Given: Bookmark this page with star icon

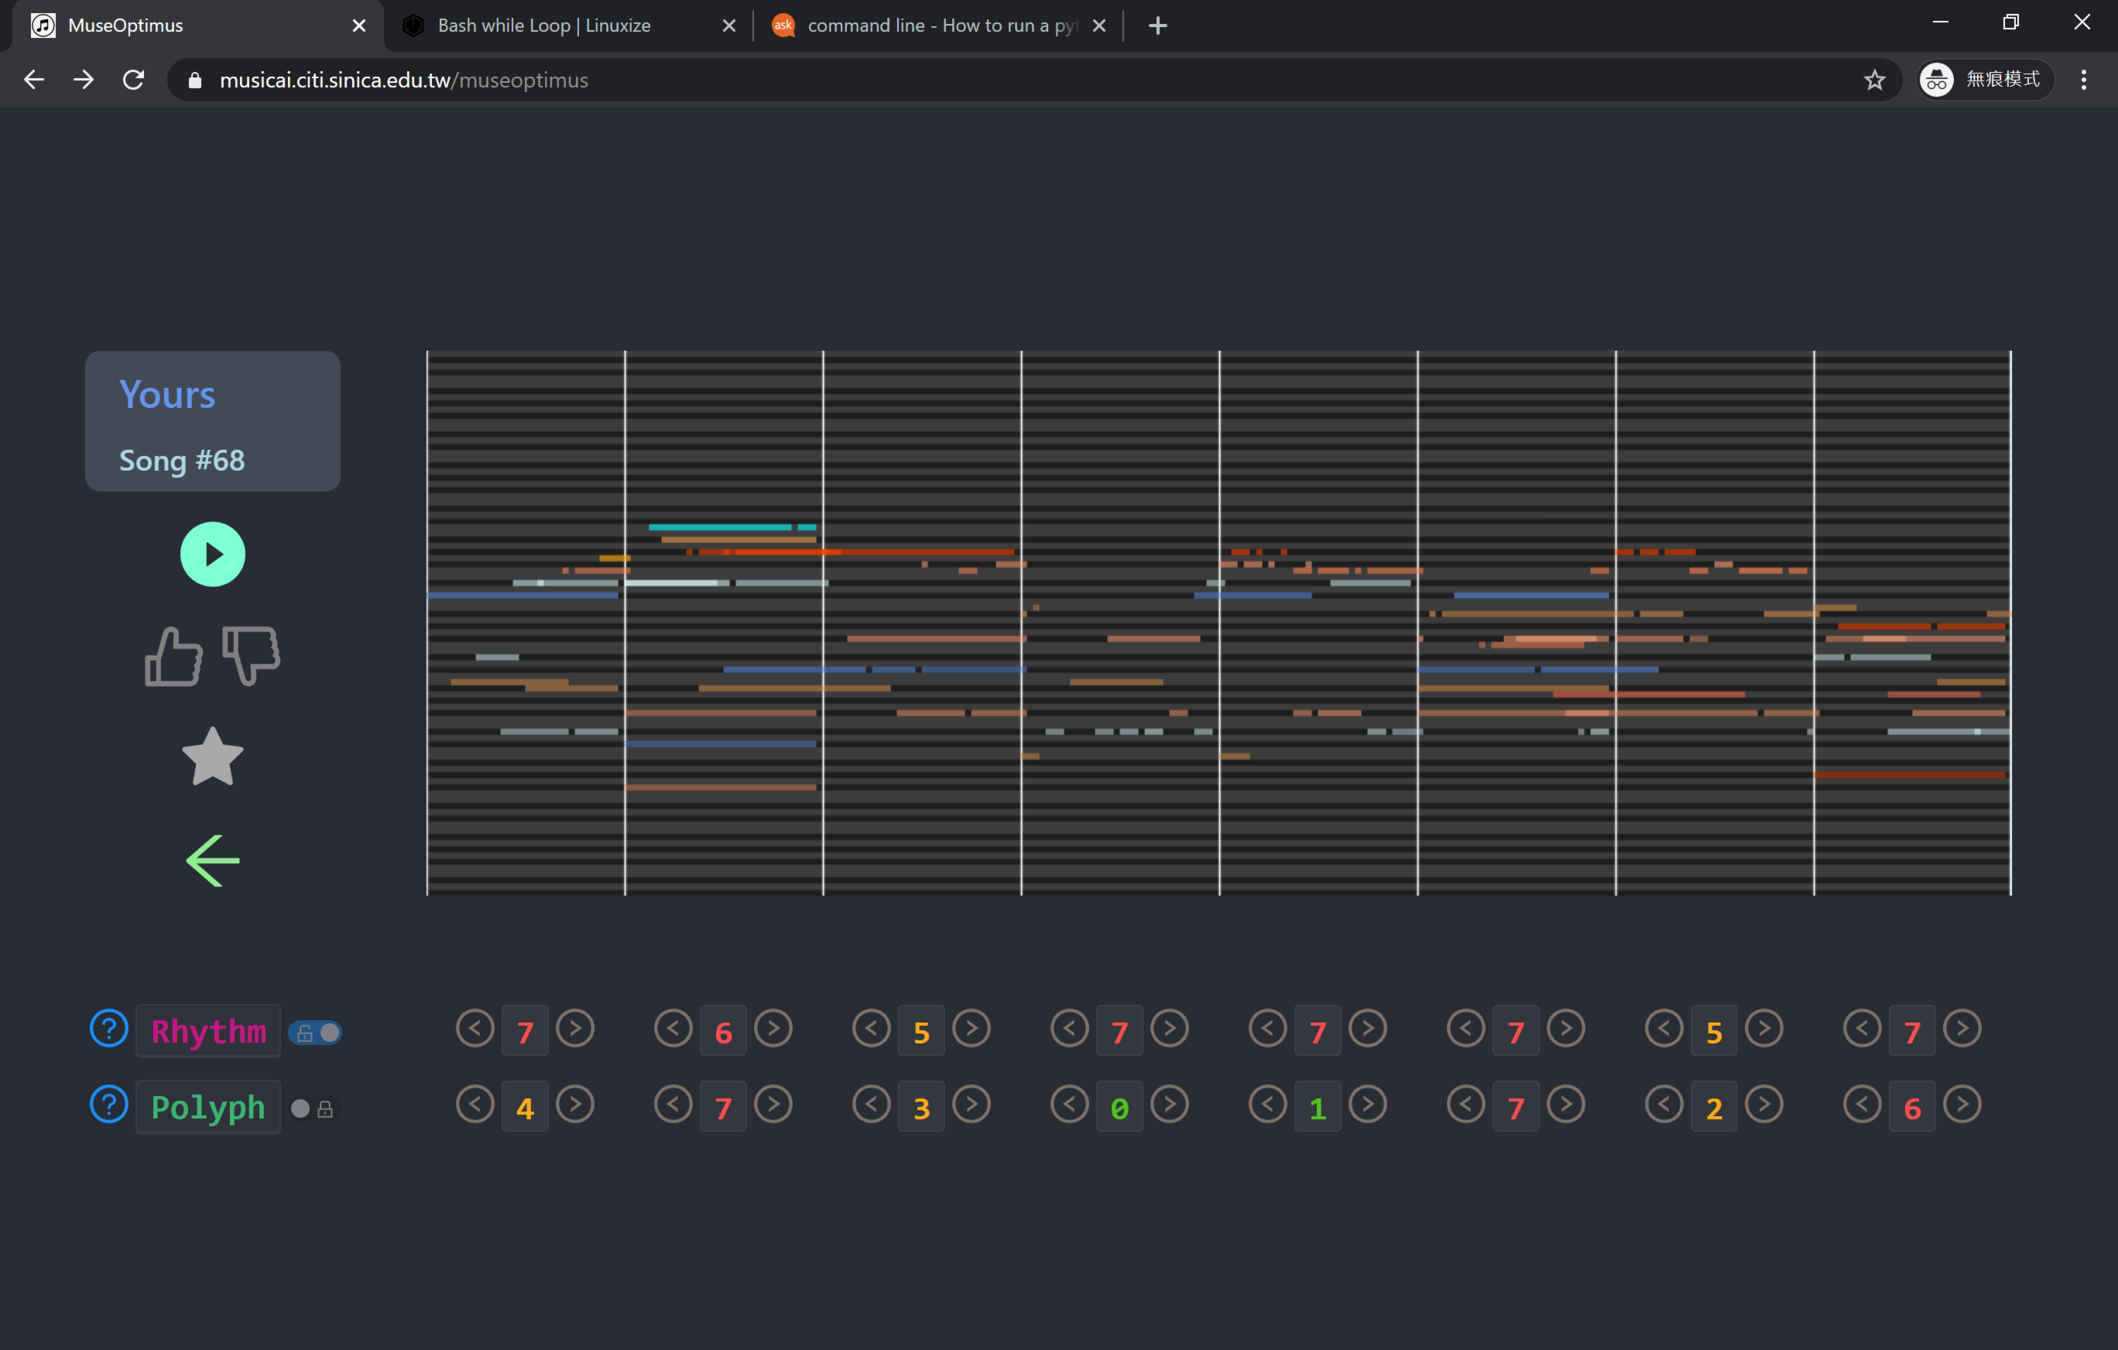Looking at the screenshot, I should click(1874, 80).
